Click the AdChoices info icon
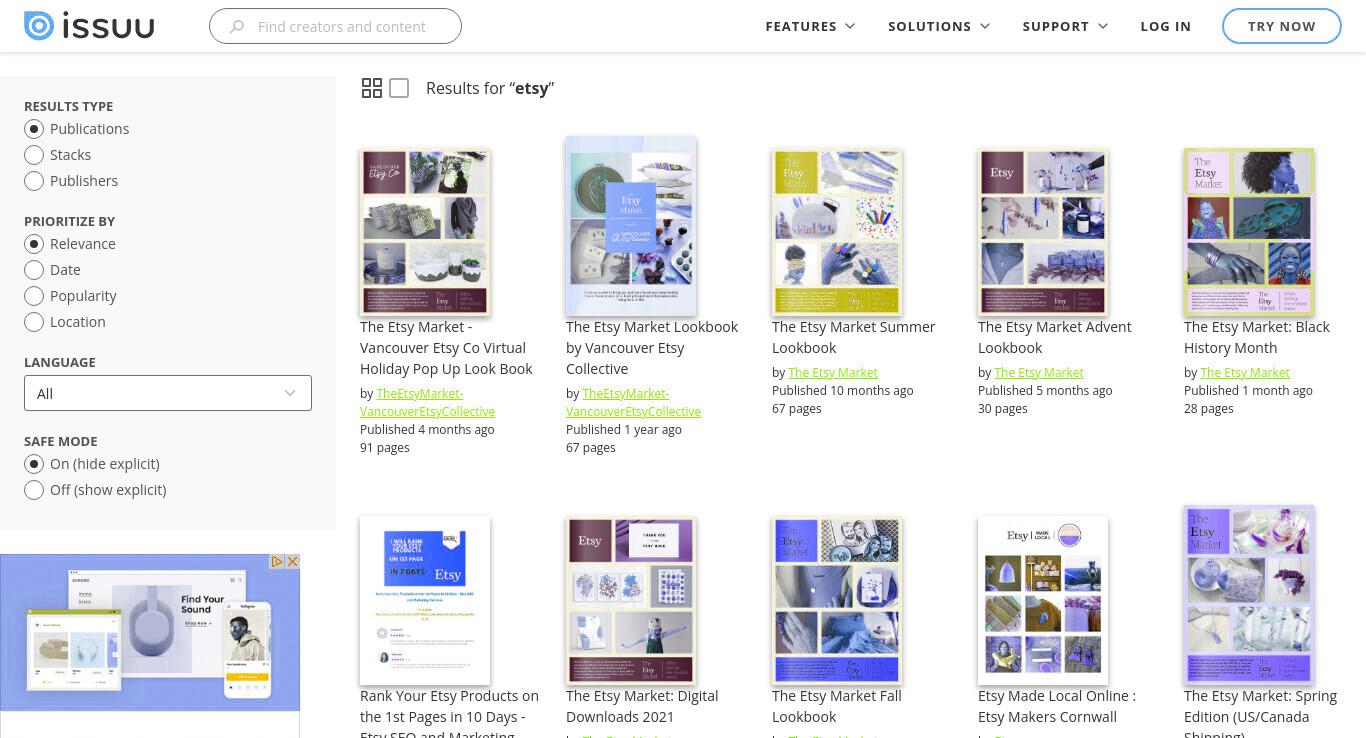Viewport: 1366px width, 738px height. (x=278, y=562)
